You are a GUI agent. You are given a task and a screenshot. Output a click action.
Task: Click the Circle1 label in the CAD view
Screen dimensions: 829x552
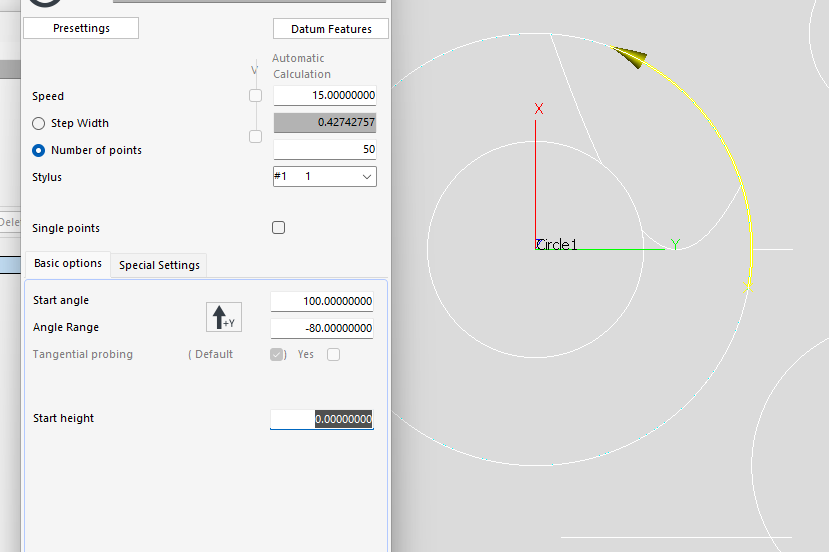[x=558, y=245]
